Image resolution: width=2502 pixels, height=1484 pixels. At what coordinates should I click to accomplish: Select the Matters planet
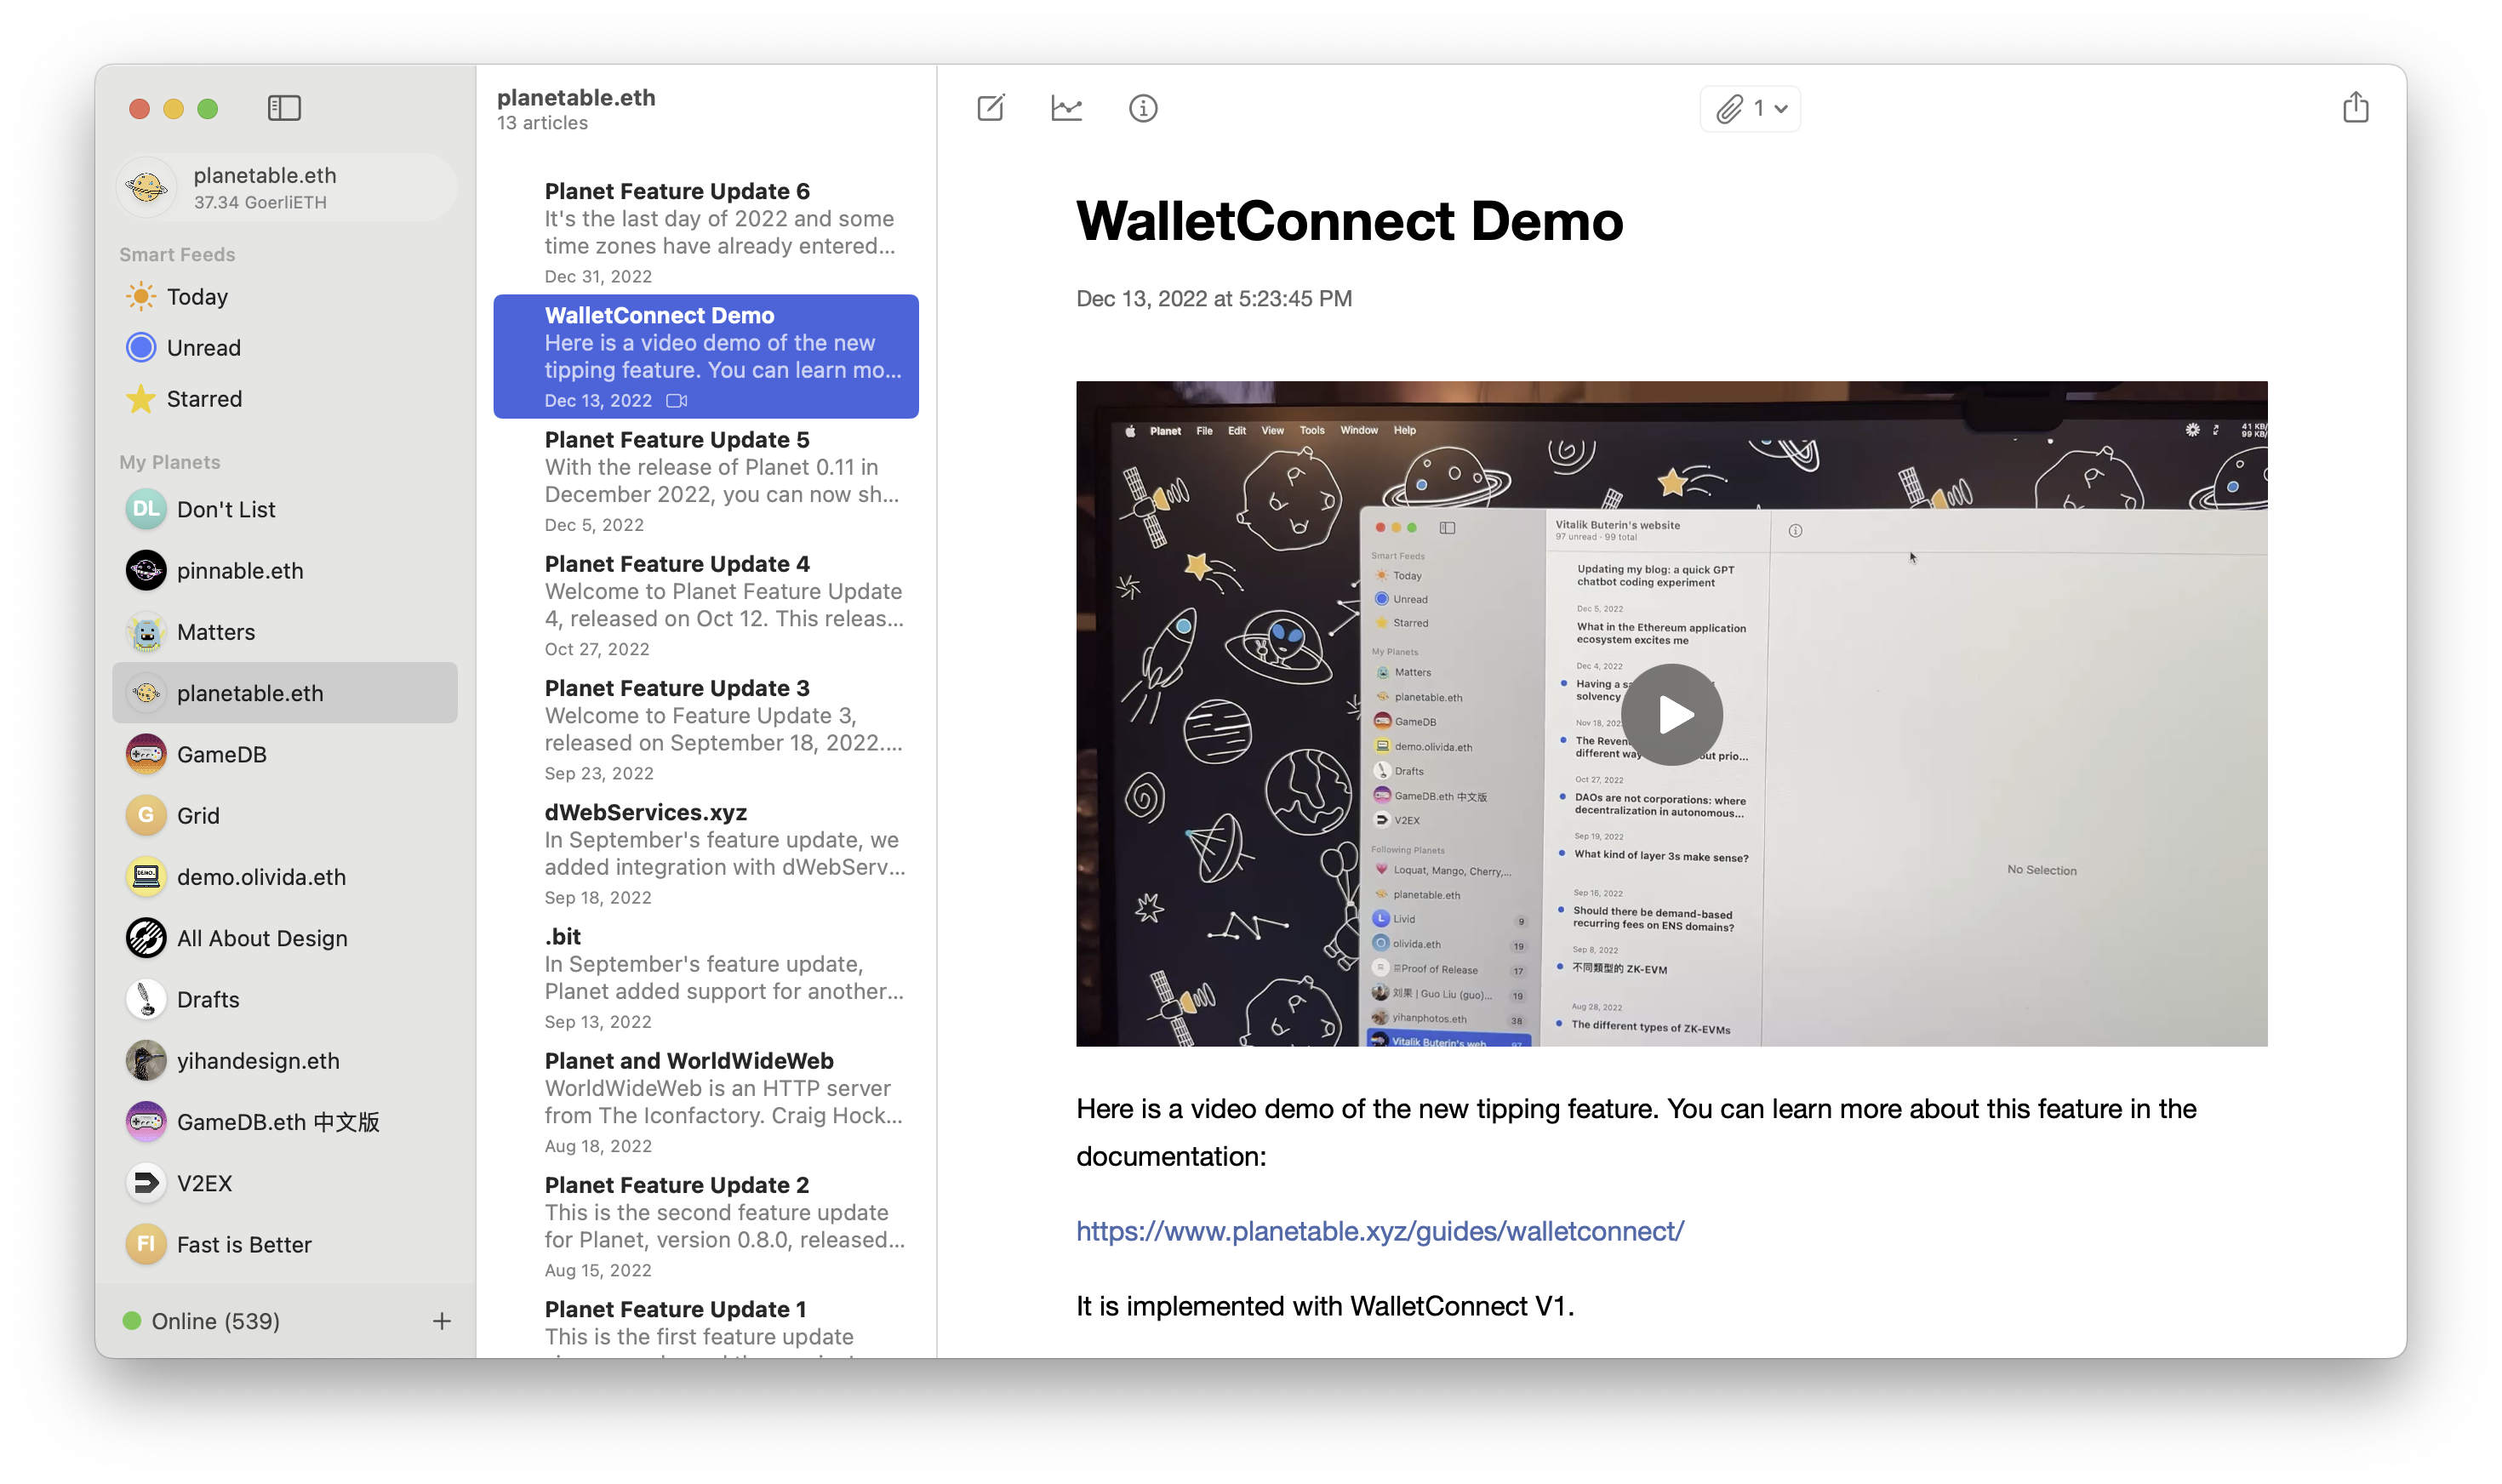285,632
